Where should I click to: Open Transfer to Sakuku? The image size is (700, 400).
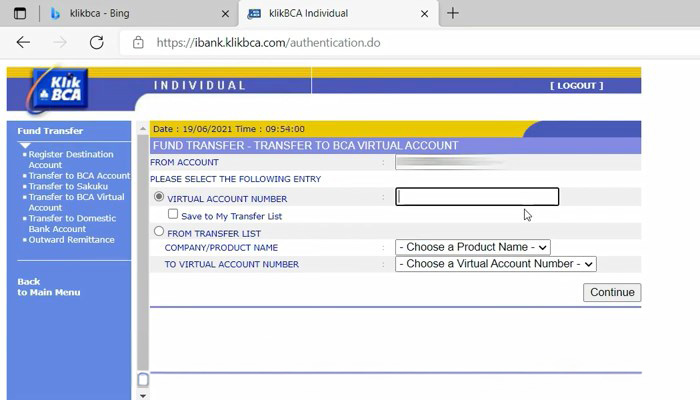tap(68, 186)
